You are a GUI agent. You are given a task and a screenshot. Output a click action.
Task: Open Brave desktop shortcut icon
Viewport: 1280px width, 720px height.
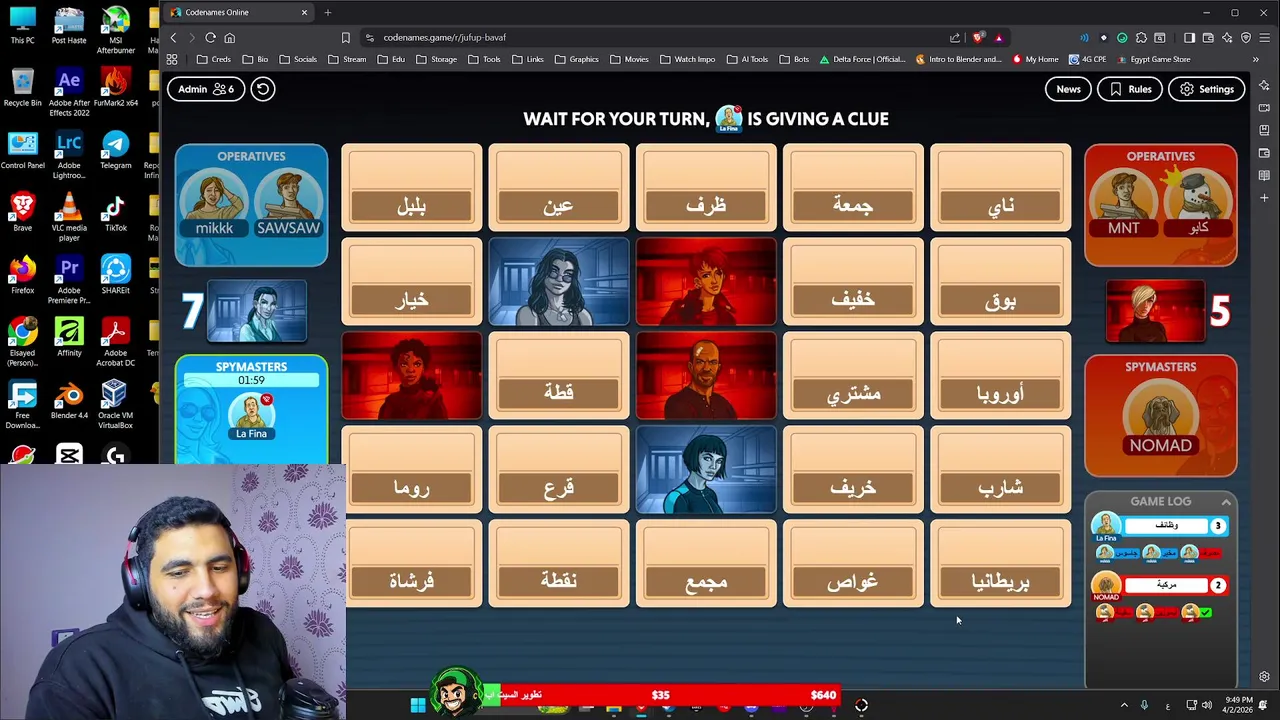click(x=22, y=212)
